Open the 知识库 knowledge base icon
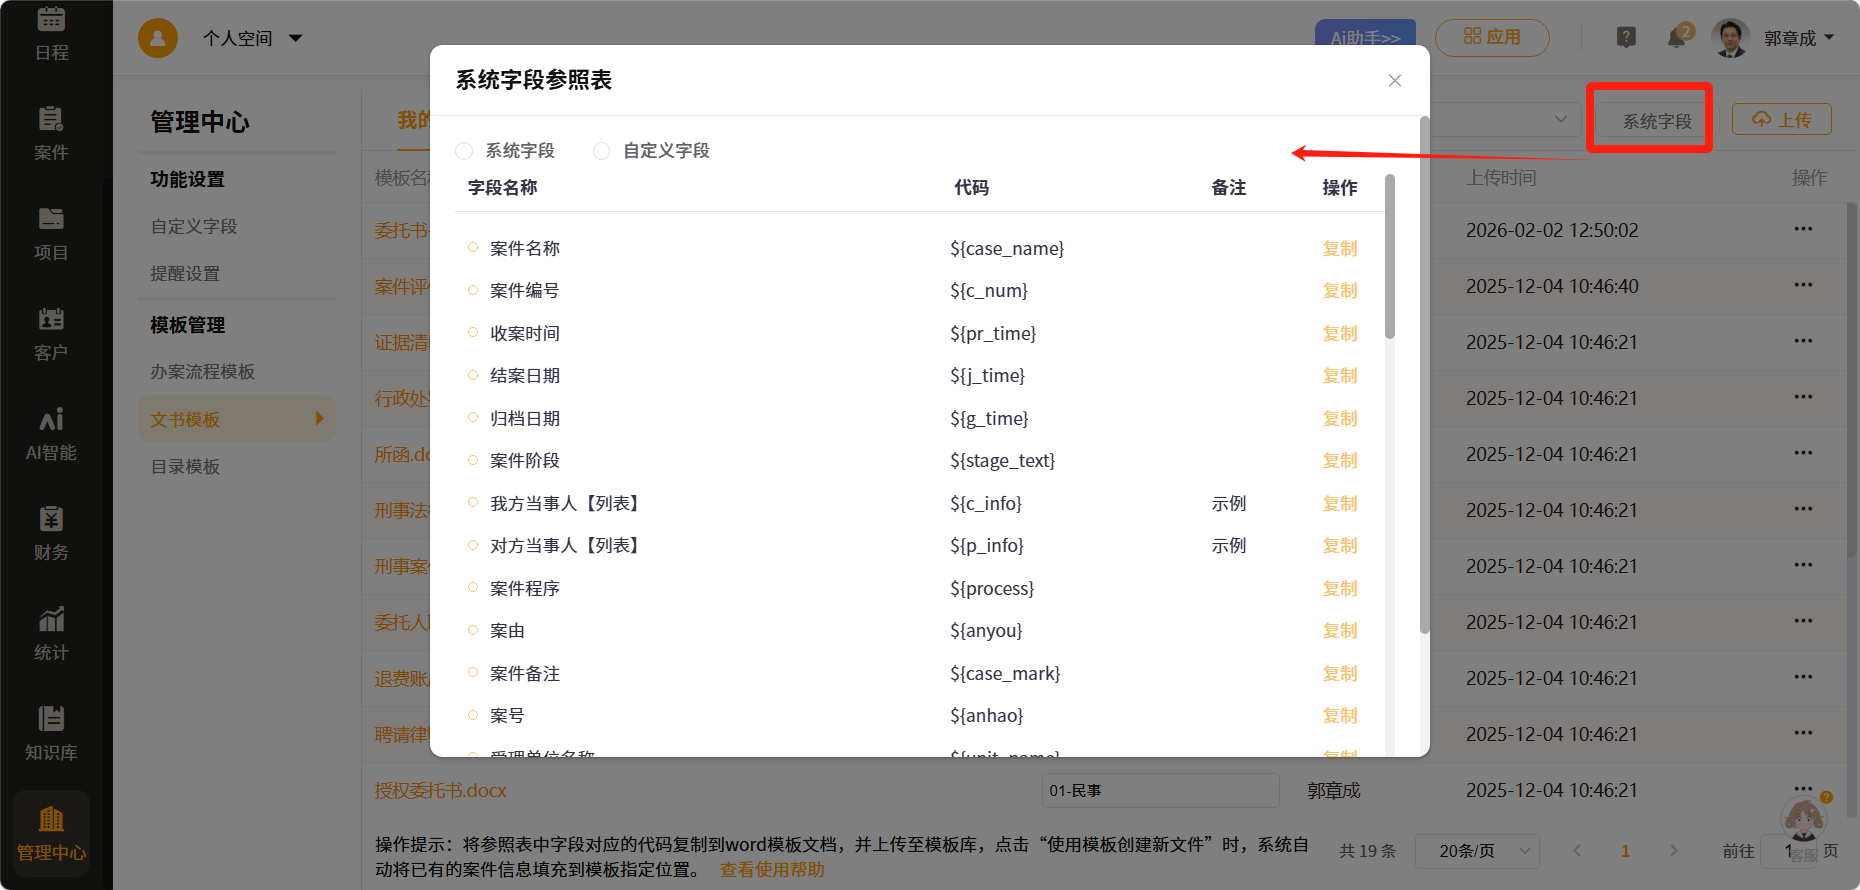Viewport: 1860px width, 890px height. tap(51, 733)
